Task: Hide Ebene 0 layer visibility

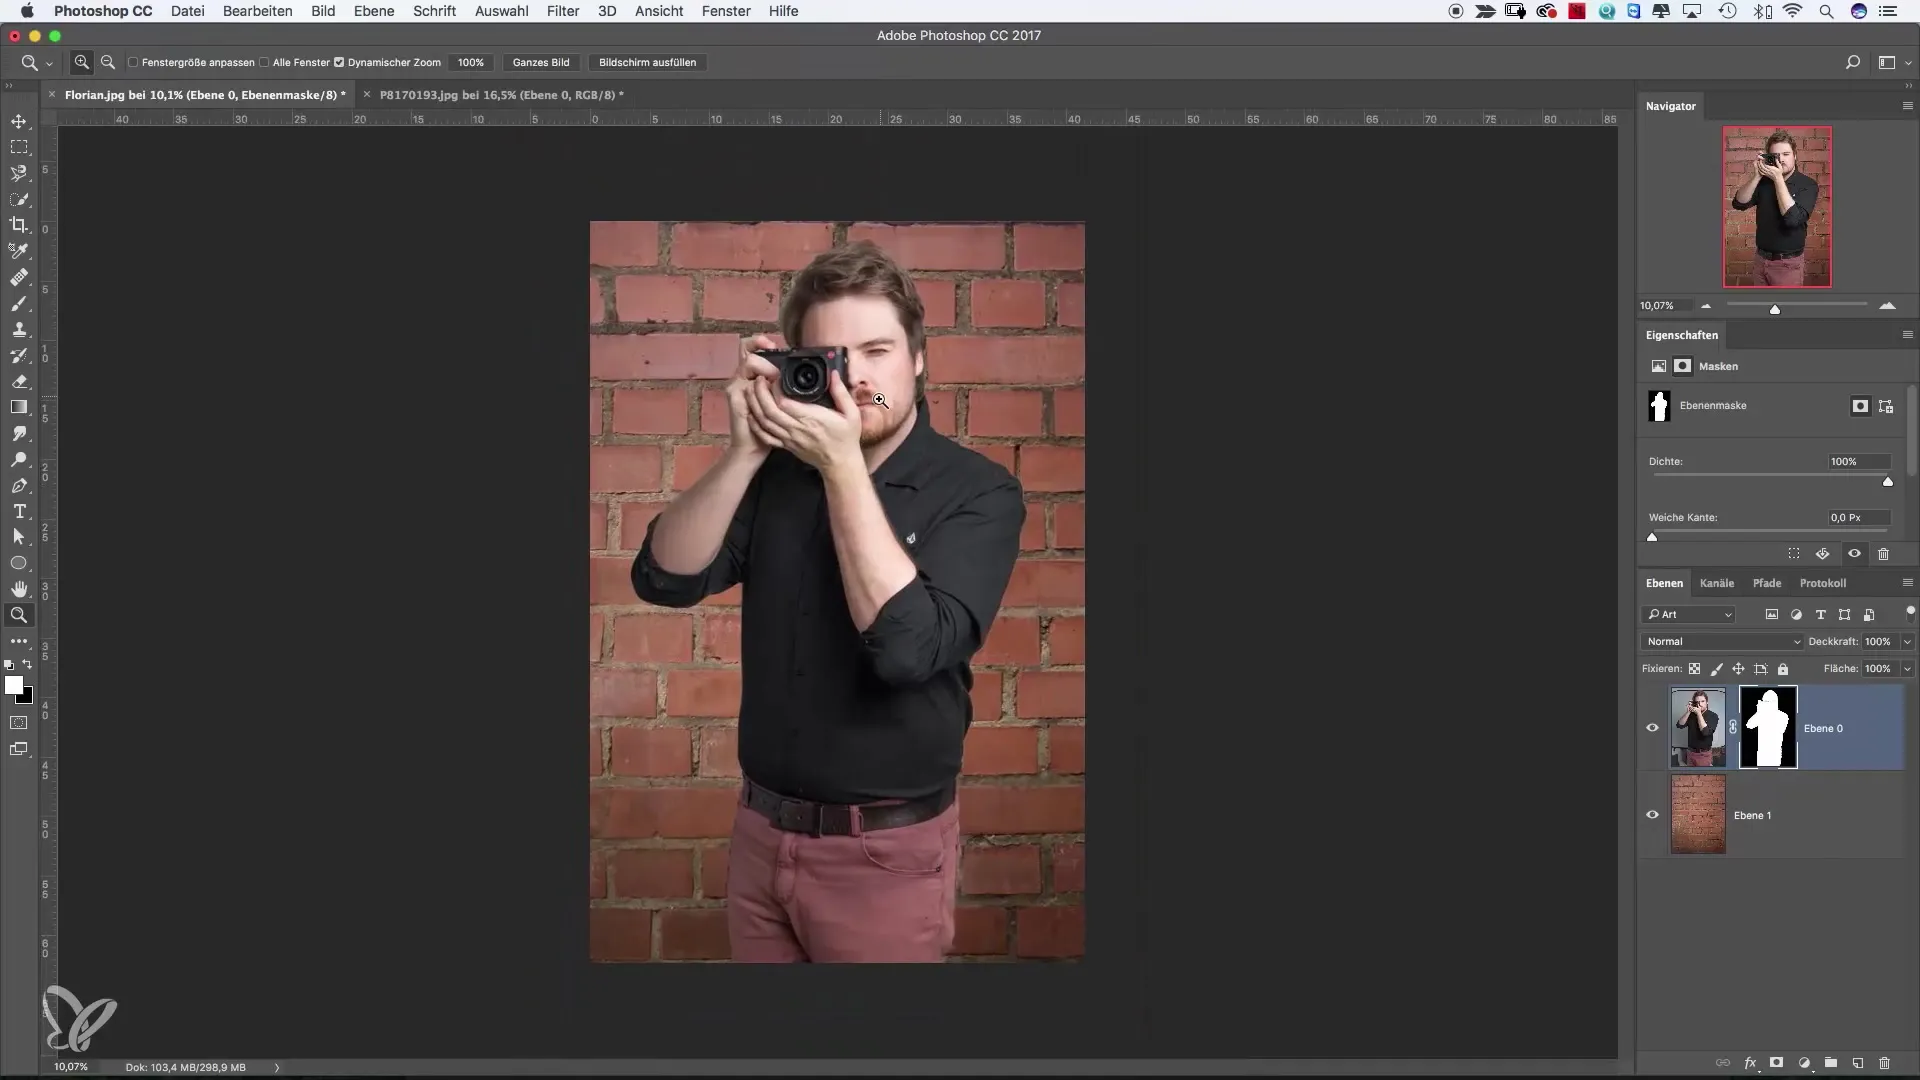Action: (1652, 728)
